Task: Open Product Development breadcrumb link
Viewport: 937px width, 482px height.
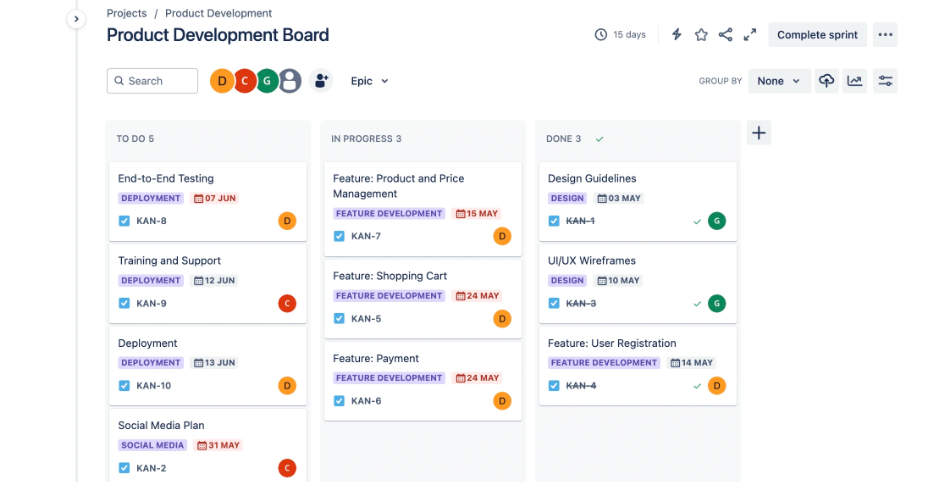Action: coord(218,13)
